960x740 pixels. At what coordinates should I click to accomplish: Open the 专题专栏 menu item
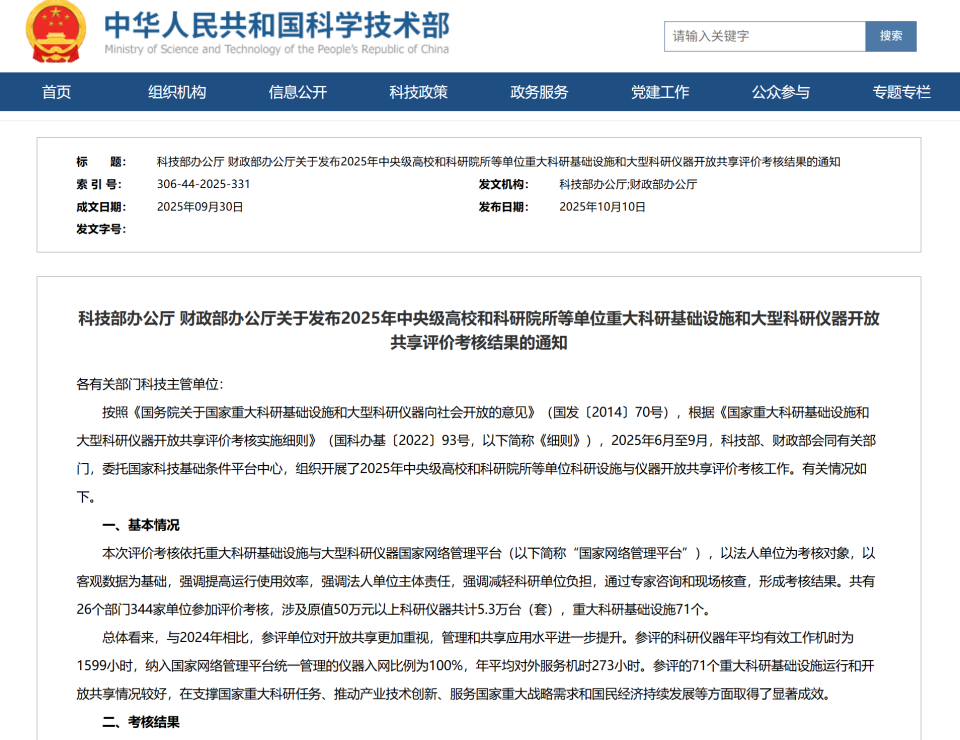coord(901,92)
